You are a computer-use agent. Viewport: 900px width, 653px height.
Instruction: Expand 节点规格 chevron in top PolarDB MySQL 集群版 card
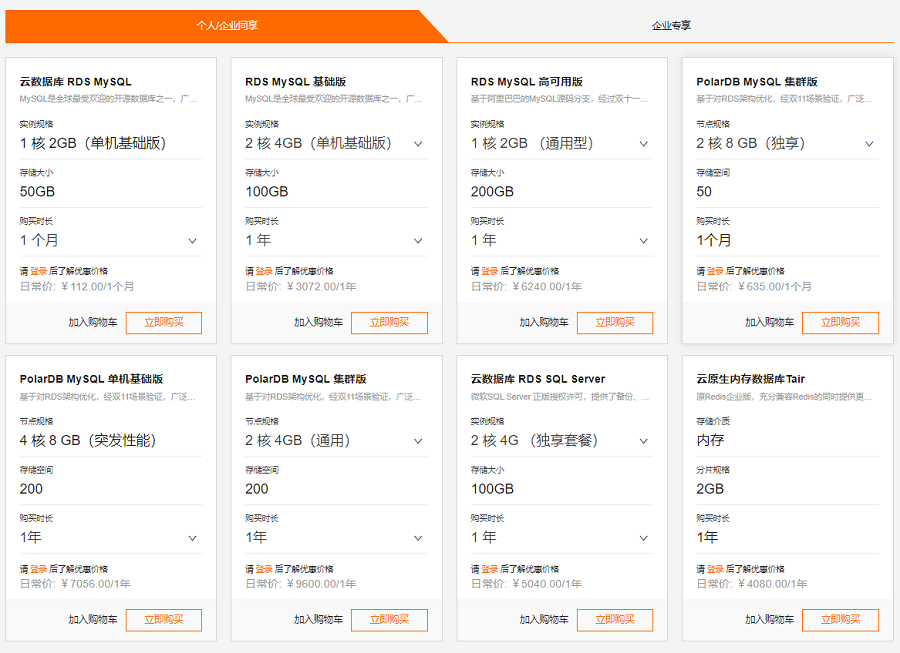(869, 143)
